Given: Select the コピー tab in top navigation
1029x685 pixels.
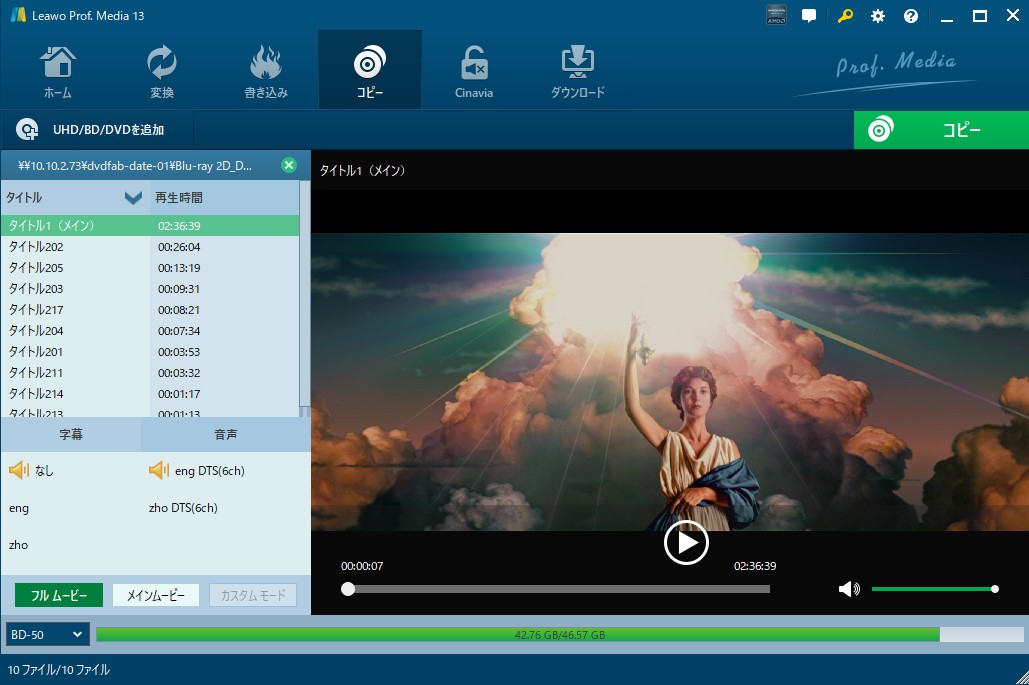Looking at the screenshot, I should (x=369, y=70).
